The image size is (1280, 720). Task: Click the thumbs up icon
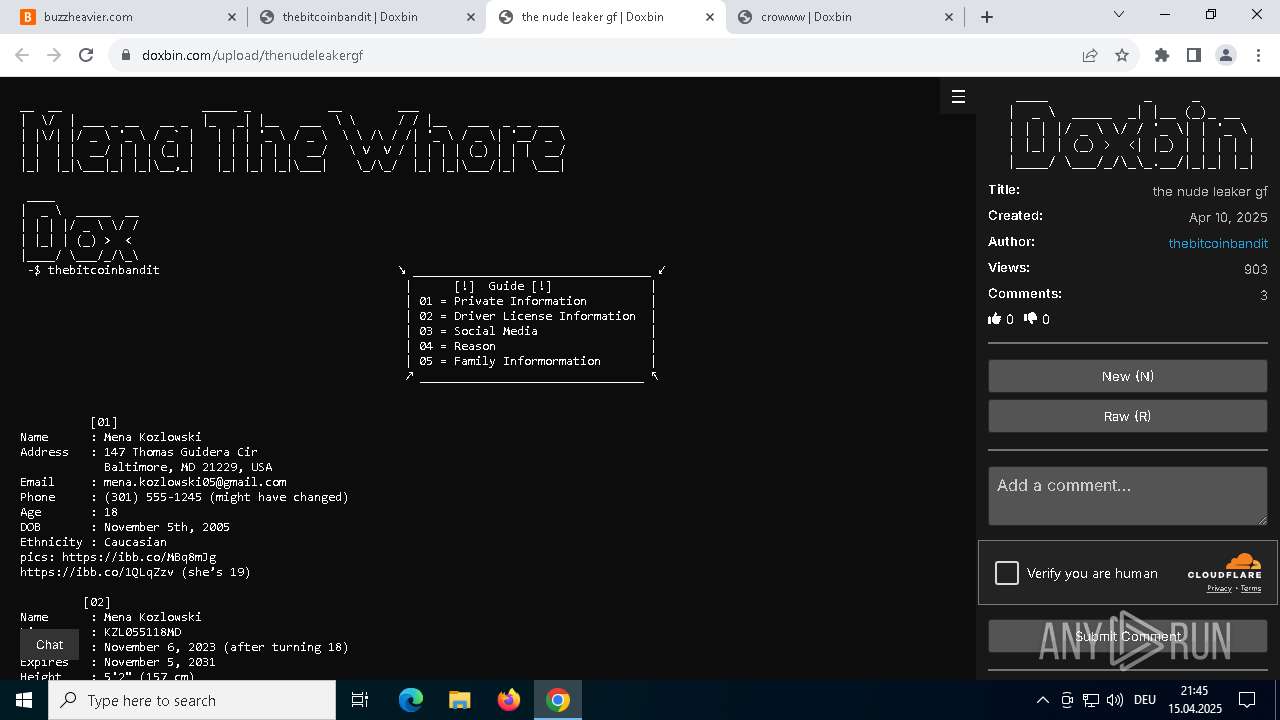[x=994, y=319]
